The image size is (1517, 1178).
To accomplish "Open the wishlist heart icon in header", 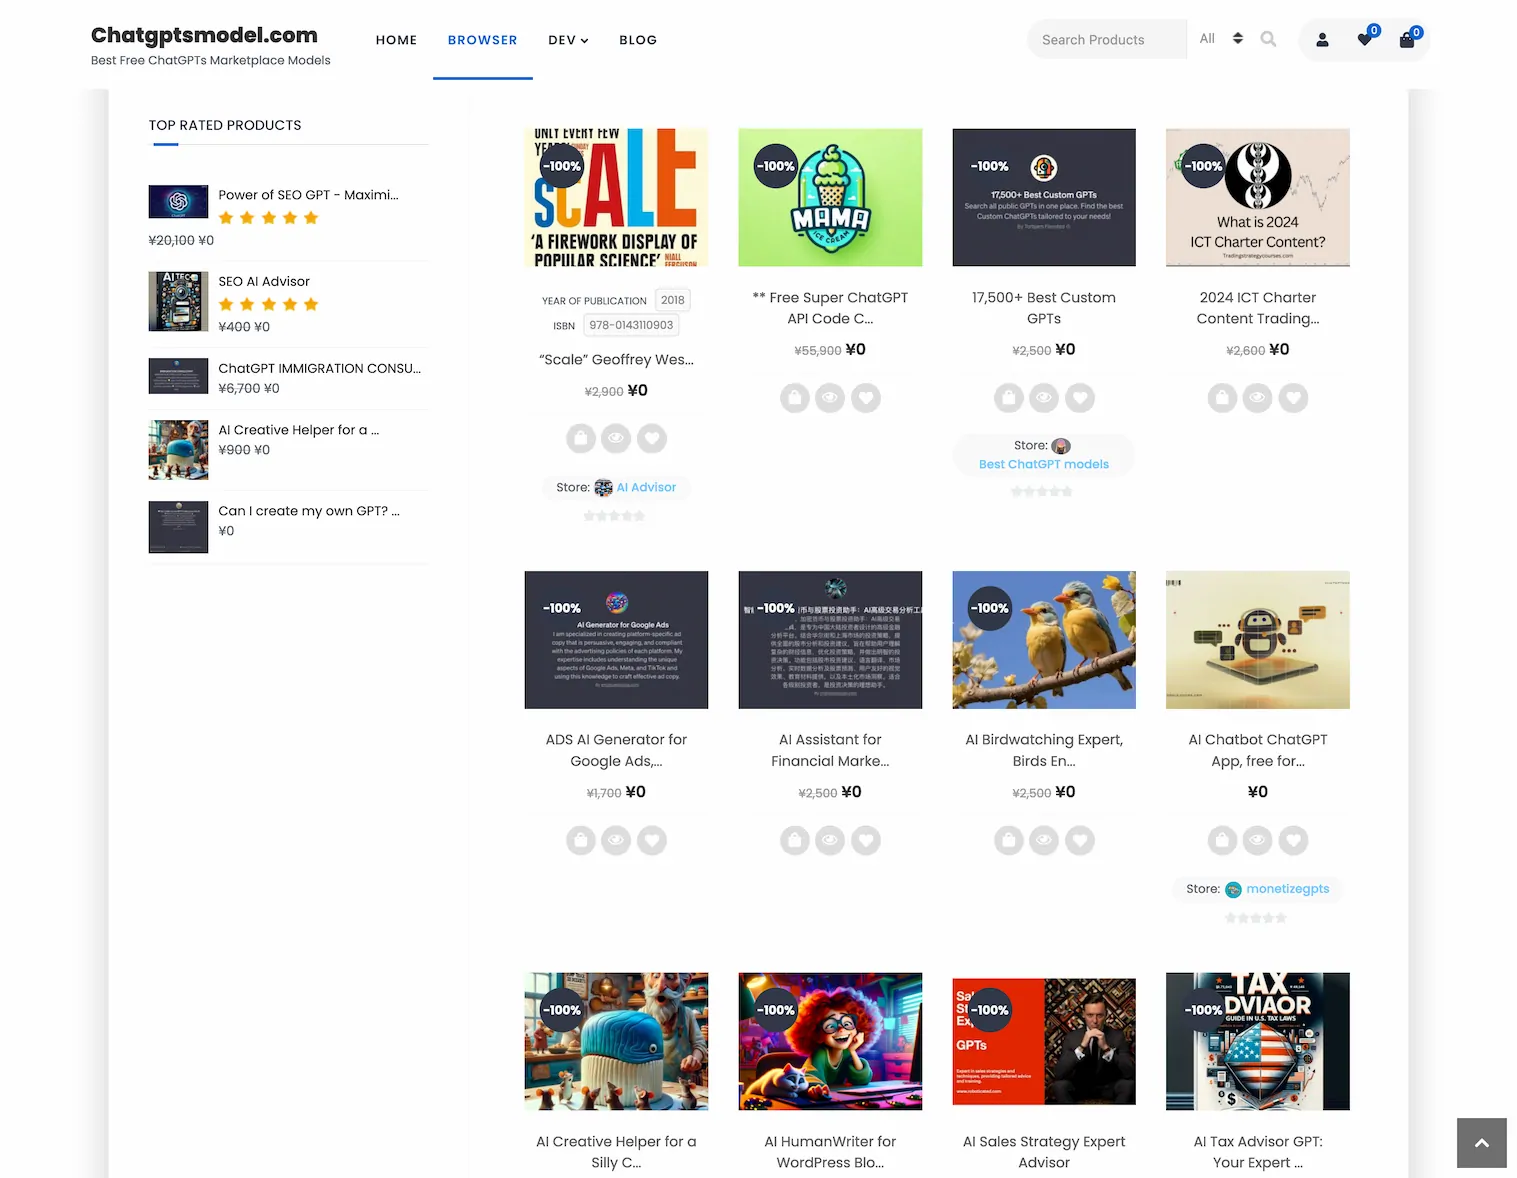I will pos(1364,40).
